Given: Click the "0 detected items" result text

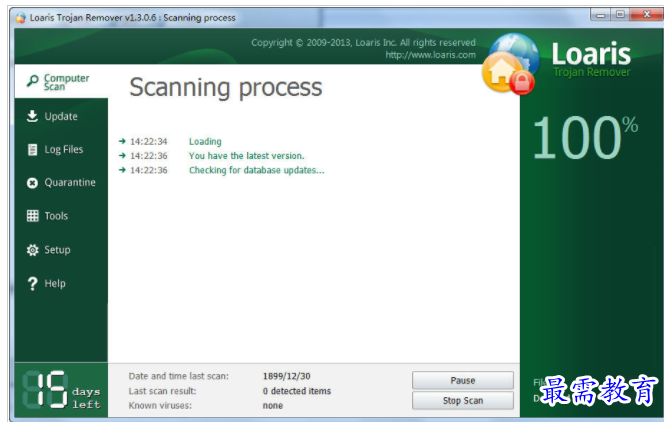Looking at the screenshot, I should click(296, 391).
